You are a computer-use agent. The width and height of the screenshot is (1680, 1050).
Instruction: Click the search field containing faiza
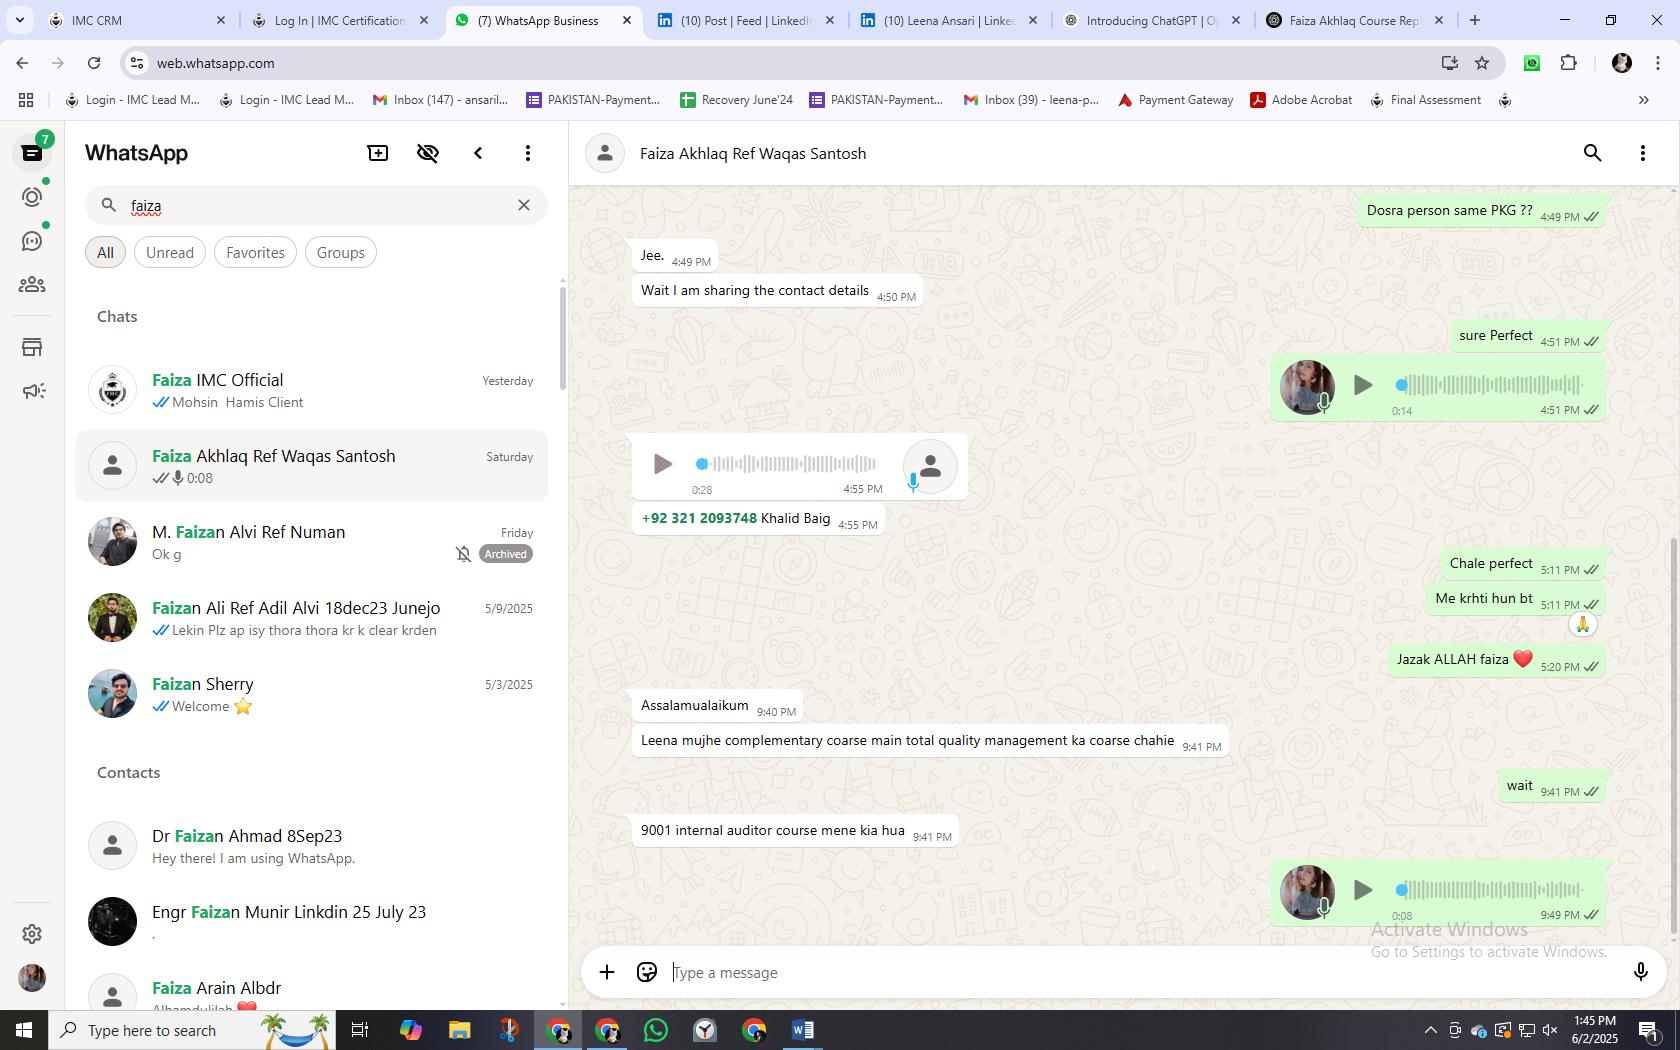pos(316,205)
